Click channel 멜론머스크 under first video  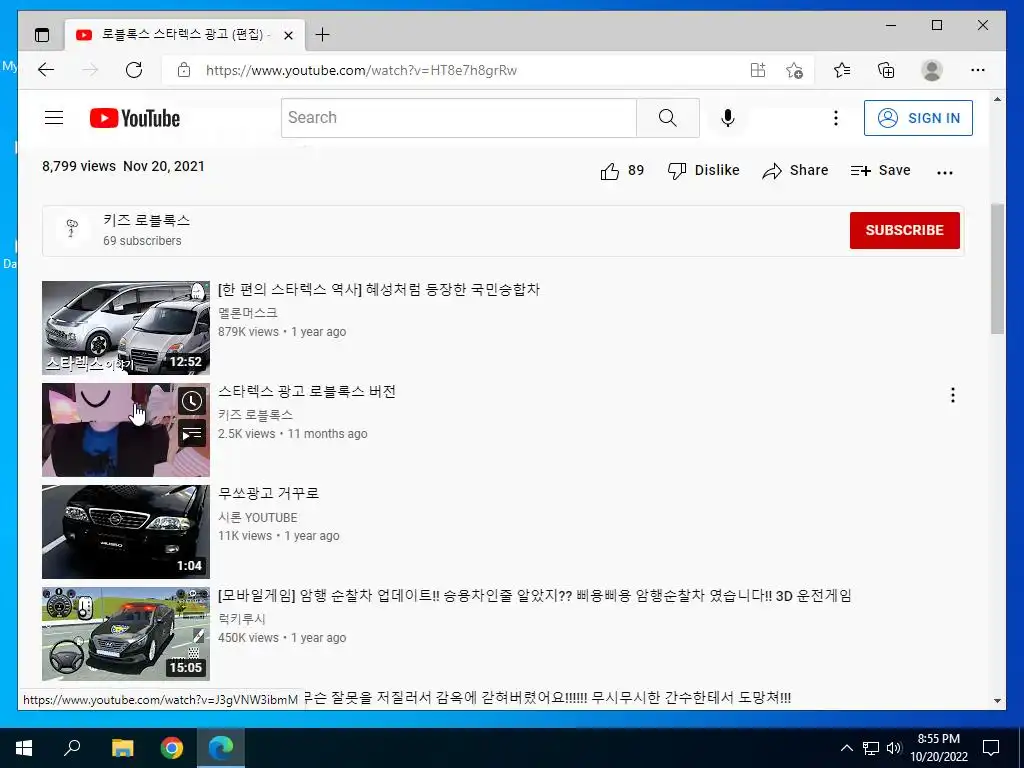tap(248, 313)
